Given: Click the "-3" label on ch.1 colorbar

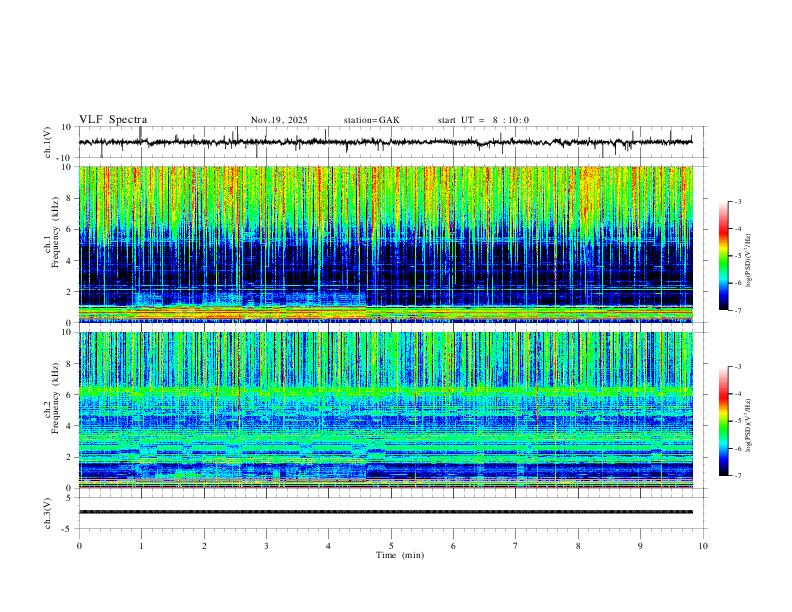Looking at the screenshot, I should (737, 201).
